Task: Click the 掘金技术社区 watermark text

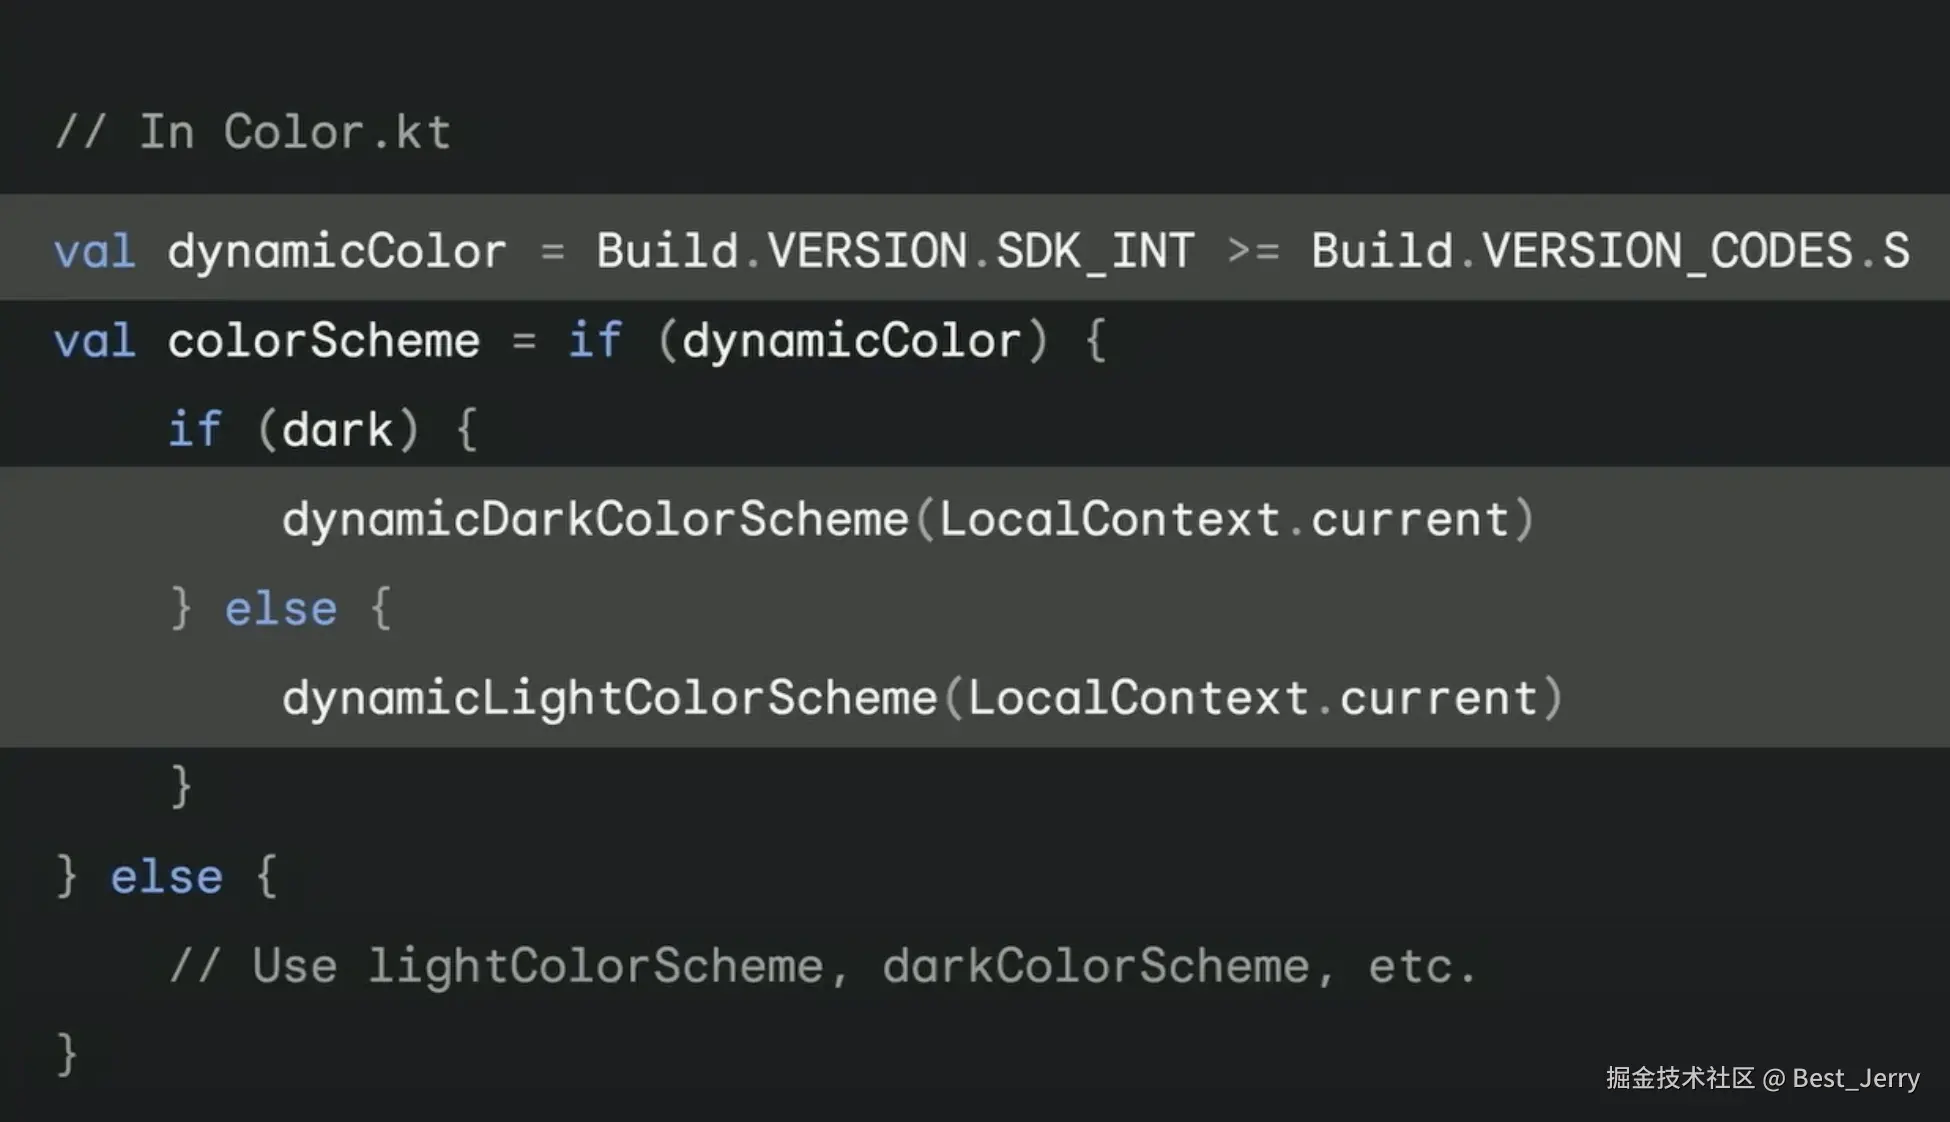Action: coord(1679,1078)
